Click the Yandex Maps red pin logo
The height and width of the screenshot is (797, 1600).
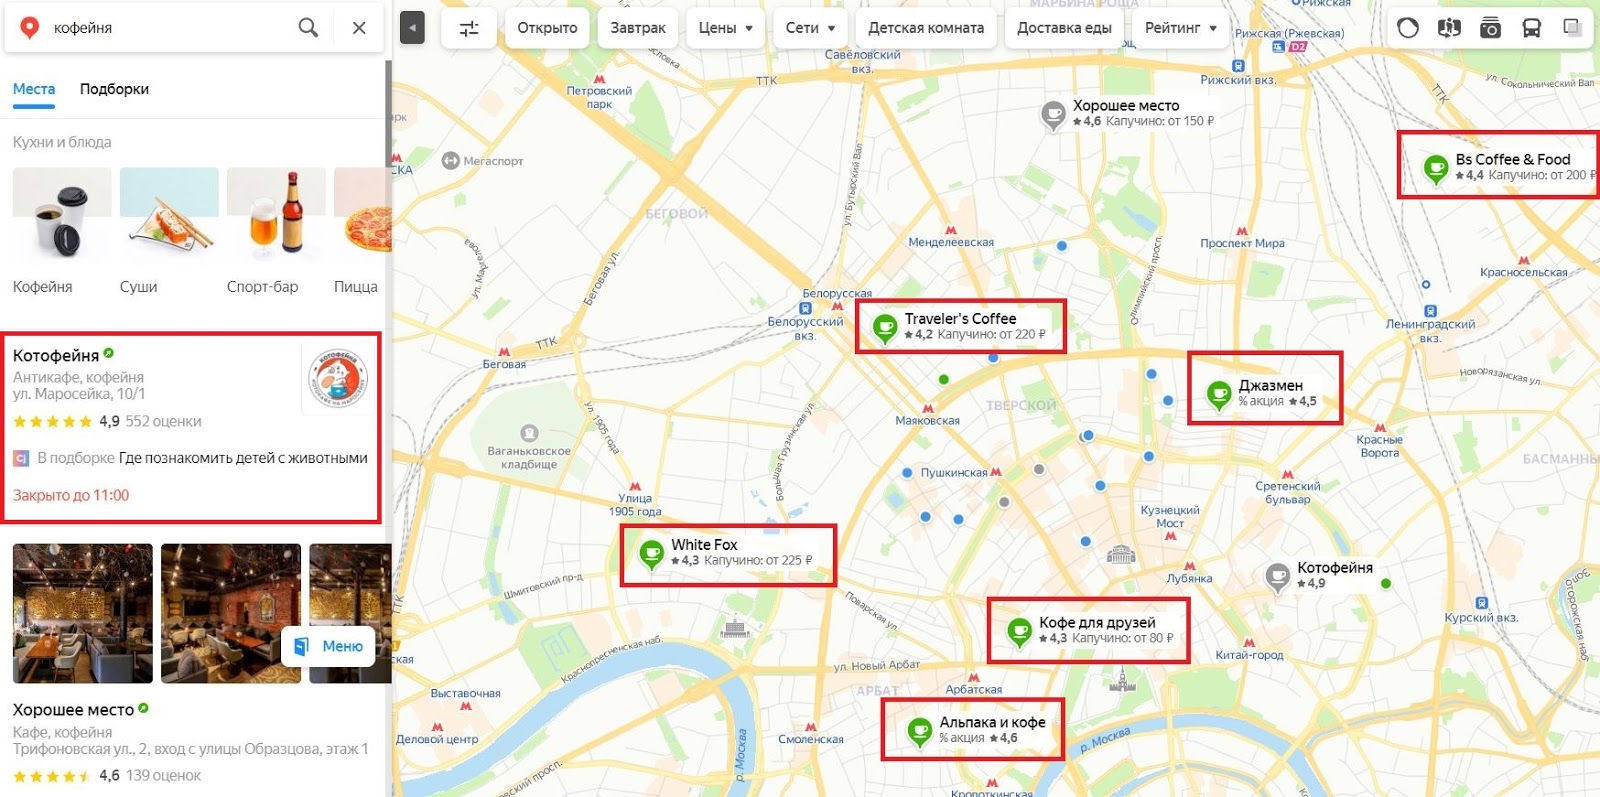(x=30, y=28)
